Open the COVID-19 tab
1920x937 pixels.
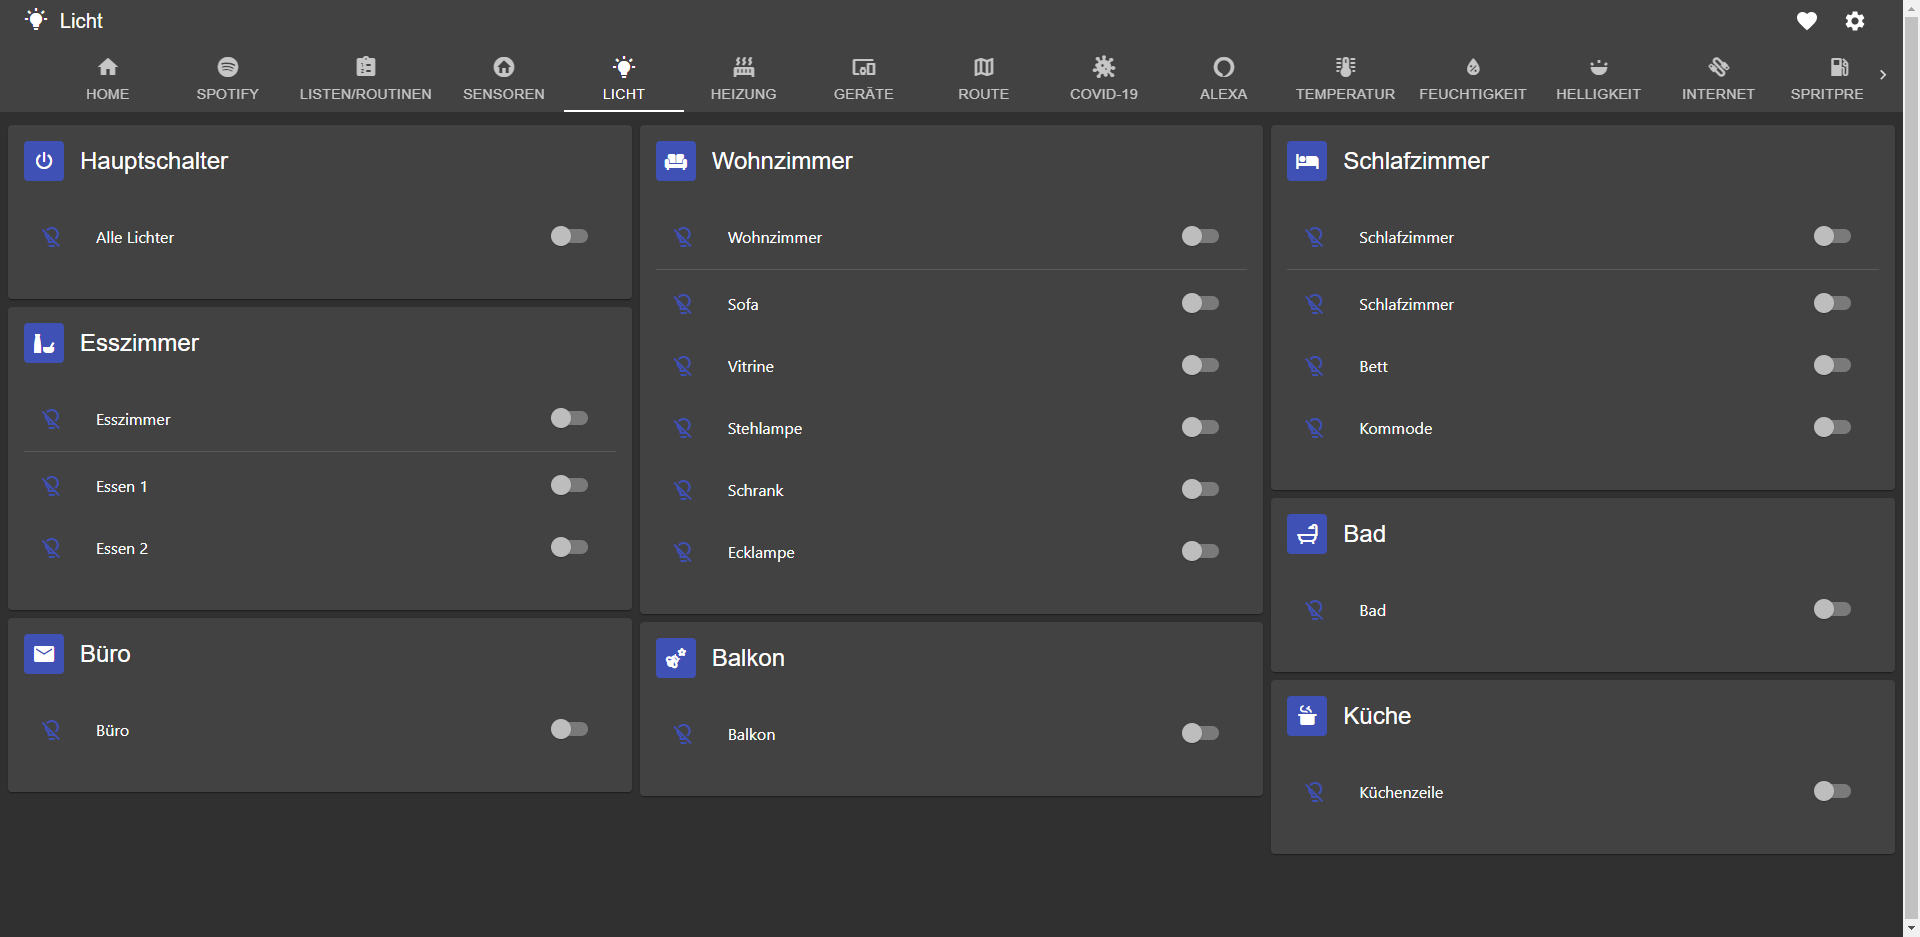point(1104,79)
